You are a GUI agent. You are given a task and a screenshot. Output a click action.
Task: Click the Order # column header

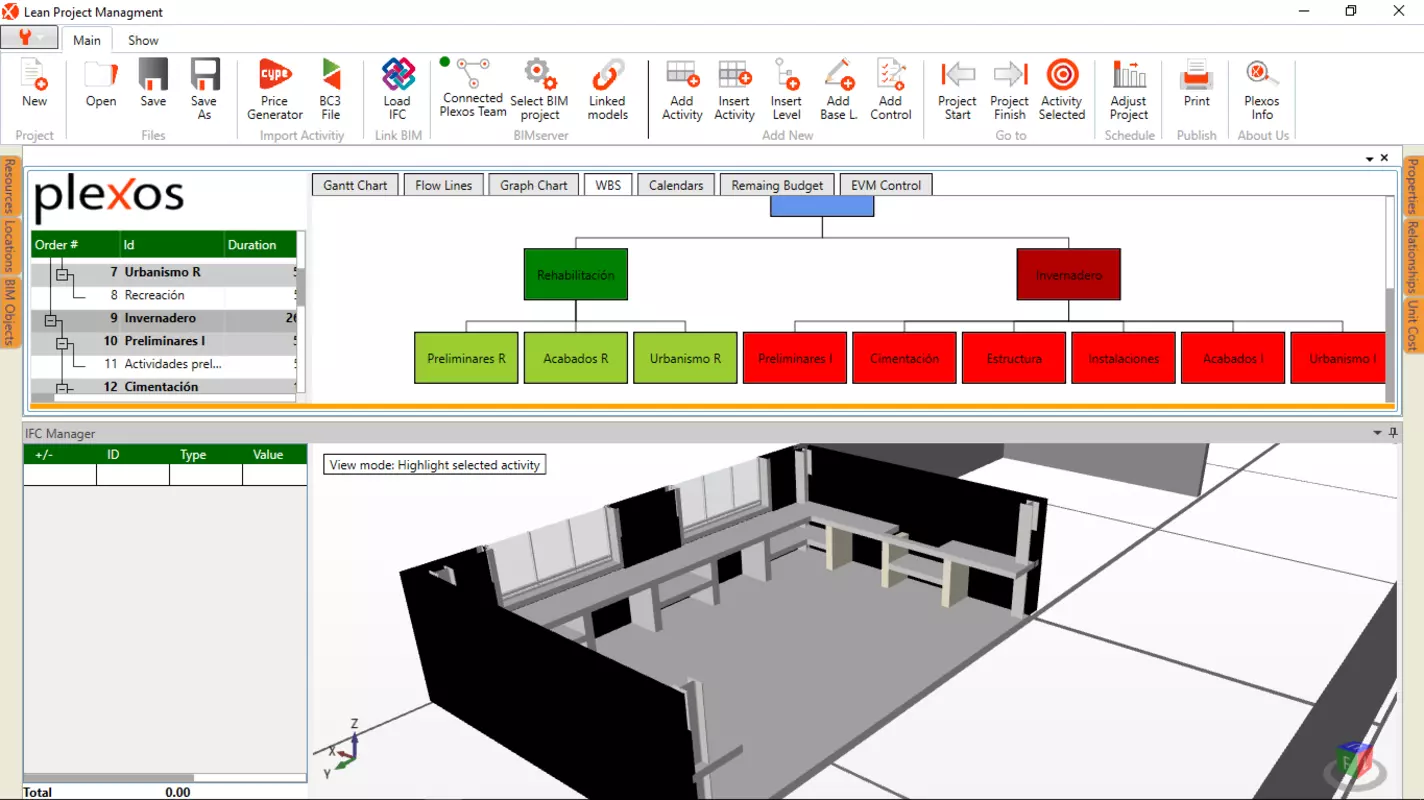[x=74, y=245]
